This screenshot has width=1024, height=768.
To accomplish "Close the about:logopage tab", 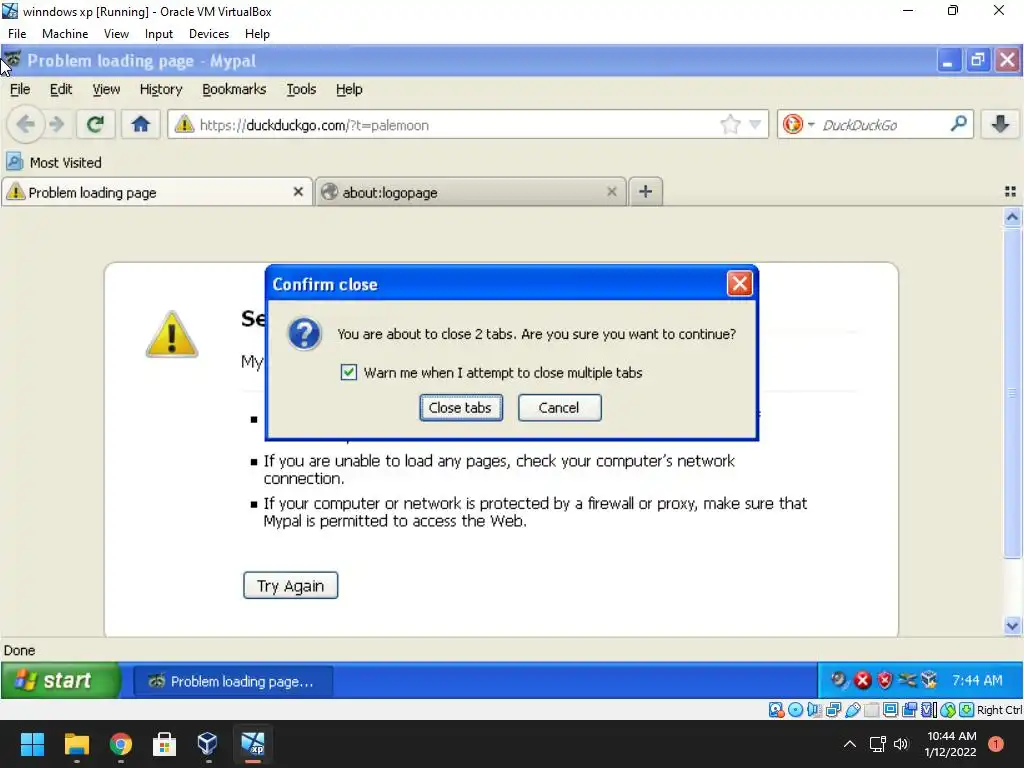I will (611, 192).
